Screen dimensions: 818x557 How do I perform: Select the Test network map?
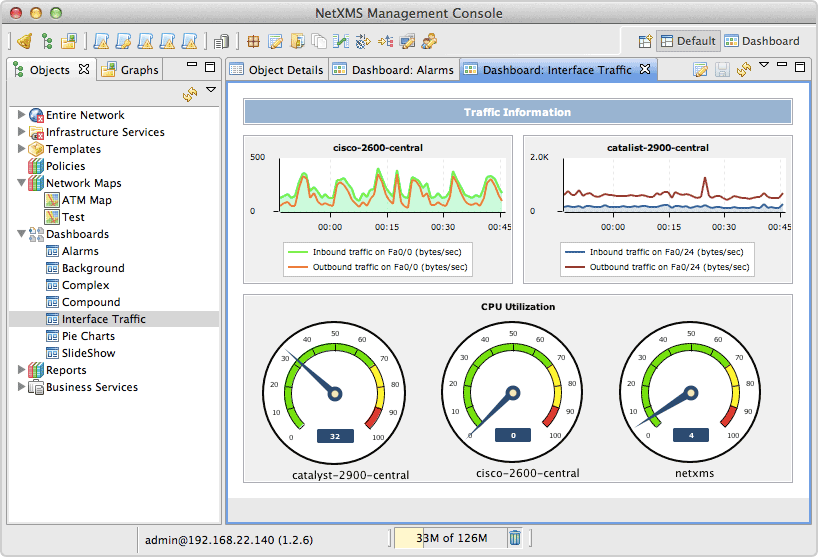pyautogui.click(x=65, y=217)
